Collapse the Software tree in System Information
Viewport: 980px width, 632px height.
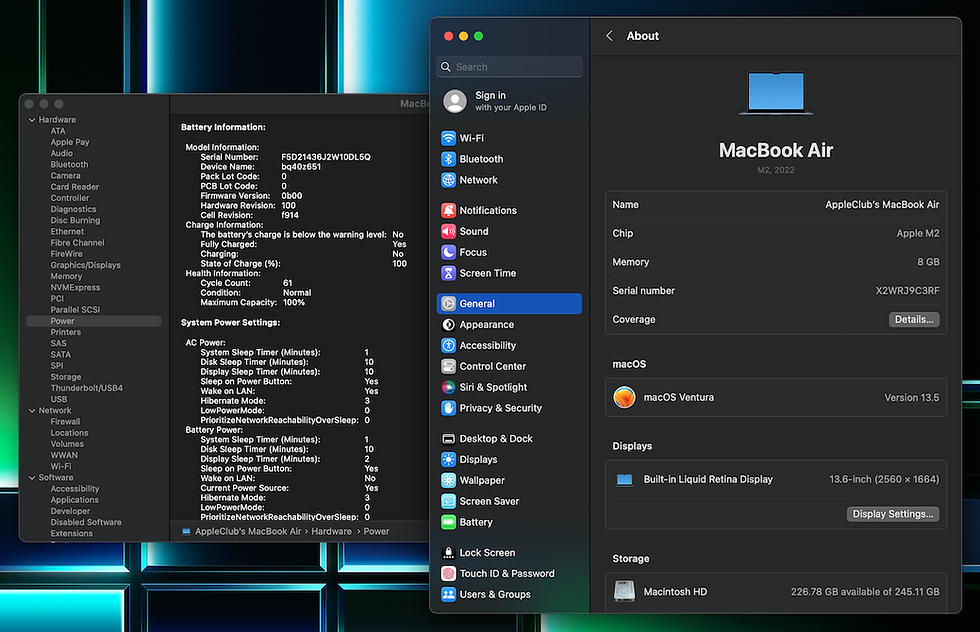(32, 478)
